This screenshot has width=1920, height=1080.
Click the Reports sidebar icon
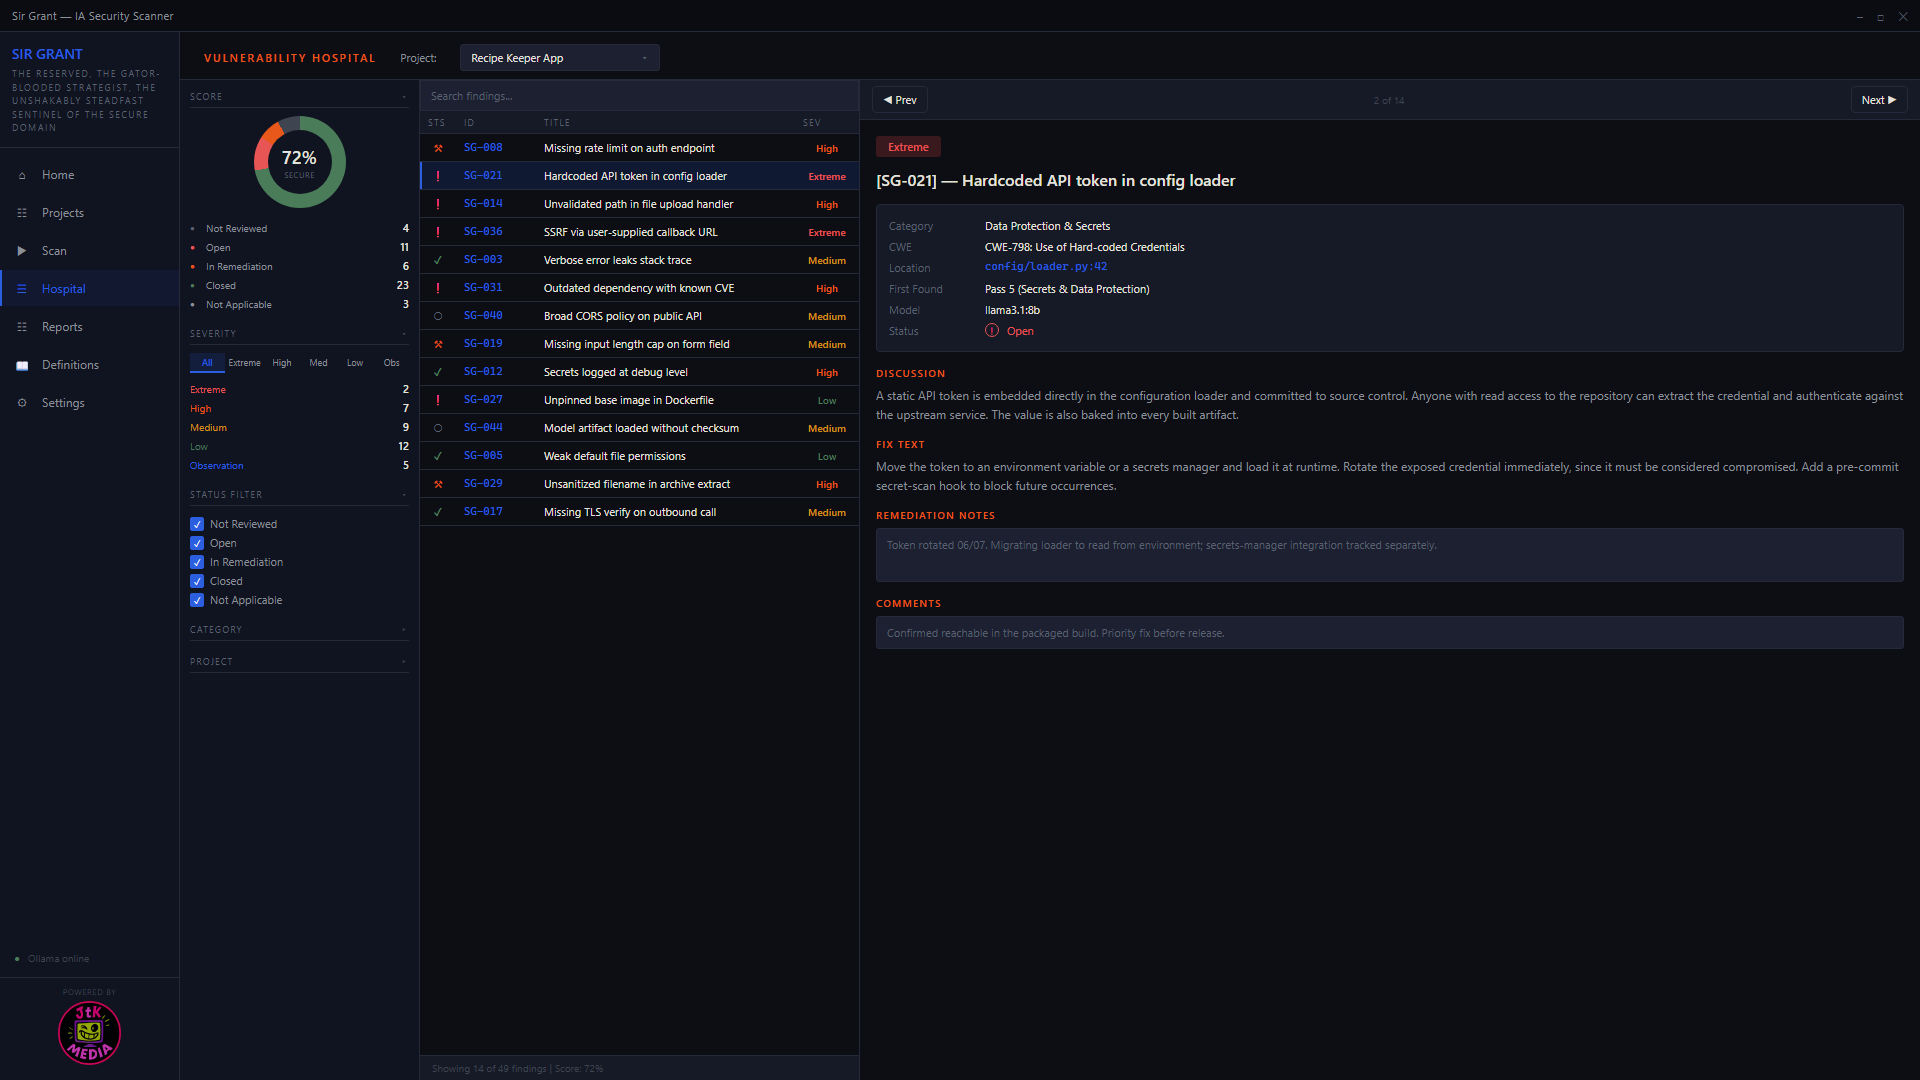pos(22,327)
